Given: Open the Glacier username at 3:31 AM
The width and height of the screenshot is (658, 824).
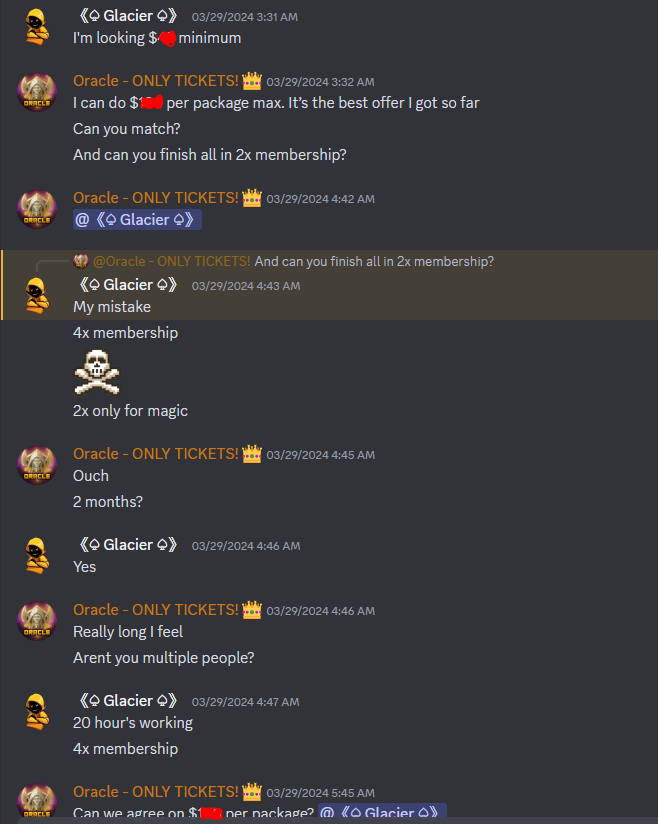Looking at the screenshot, I should (x=128, y=16).
